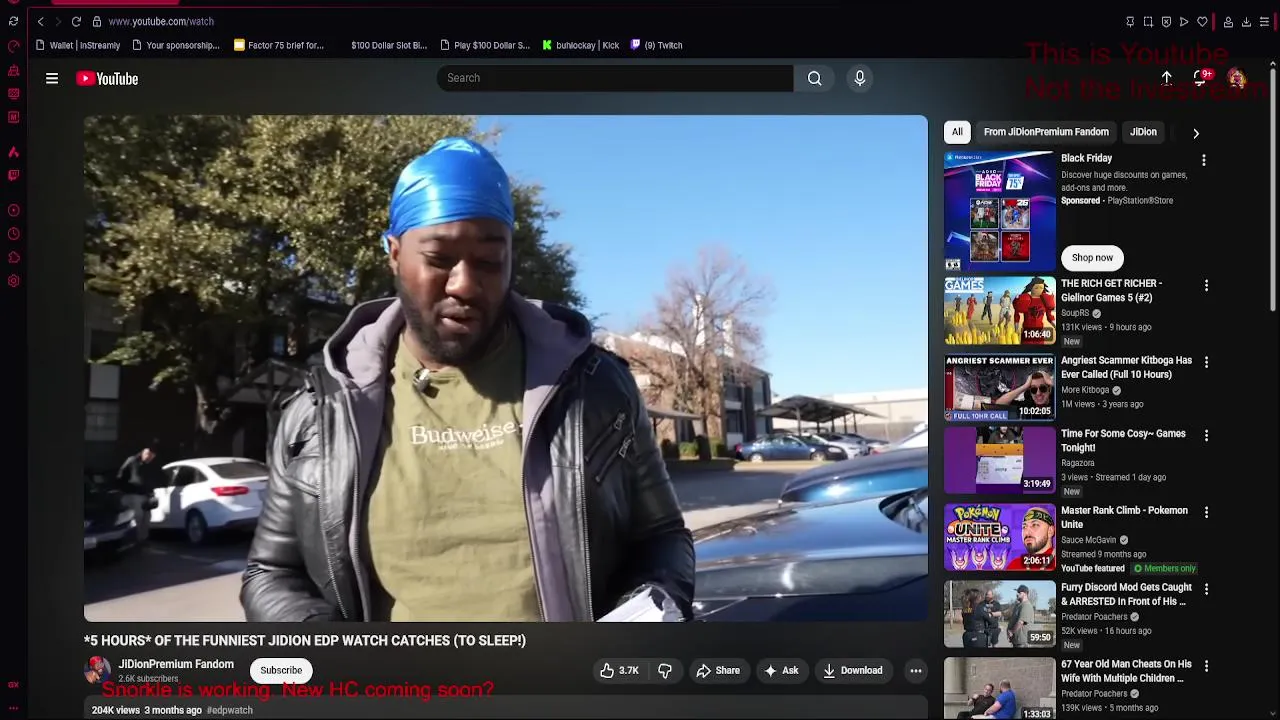This screenshot has width=1280, height=720.
Task: Open bookmarks heart icon in toolbar
Action: (1202, 21)
